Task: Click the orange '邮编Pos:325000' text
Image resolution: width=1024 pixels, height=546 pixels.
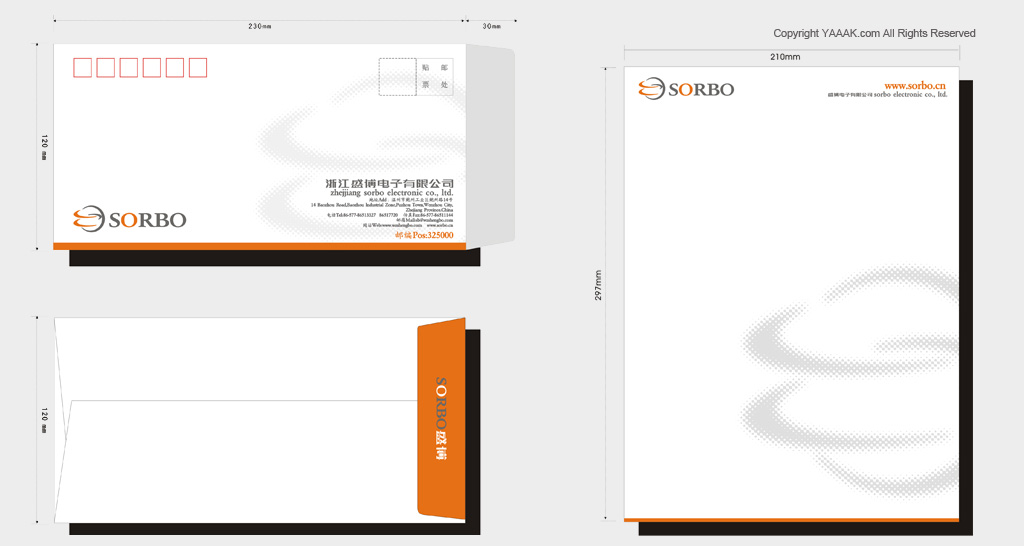Action: [x=424, y=235]
